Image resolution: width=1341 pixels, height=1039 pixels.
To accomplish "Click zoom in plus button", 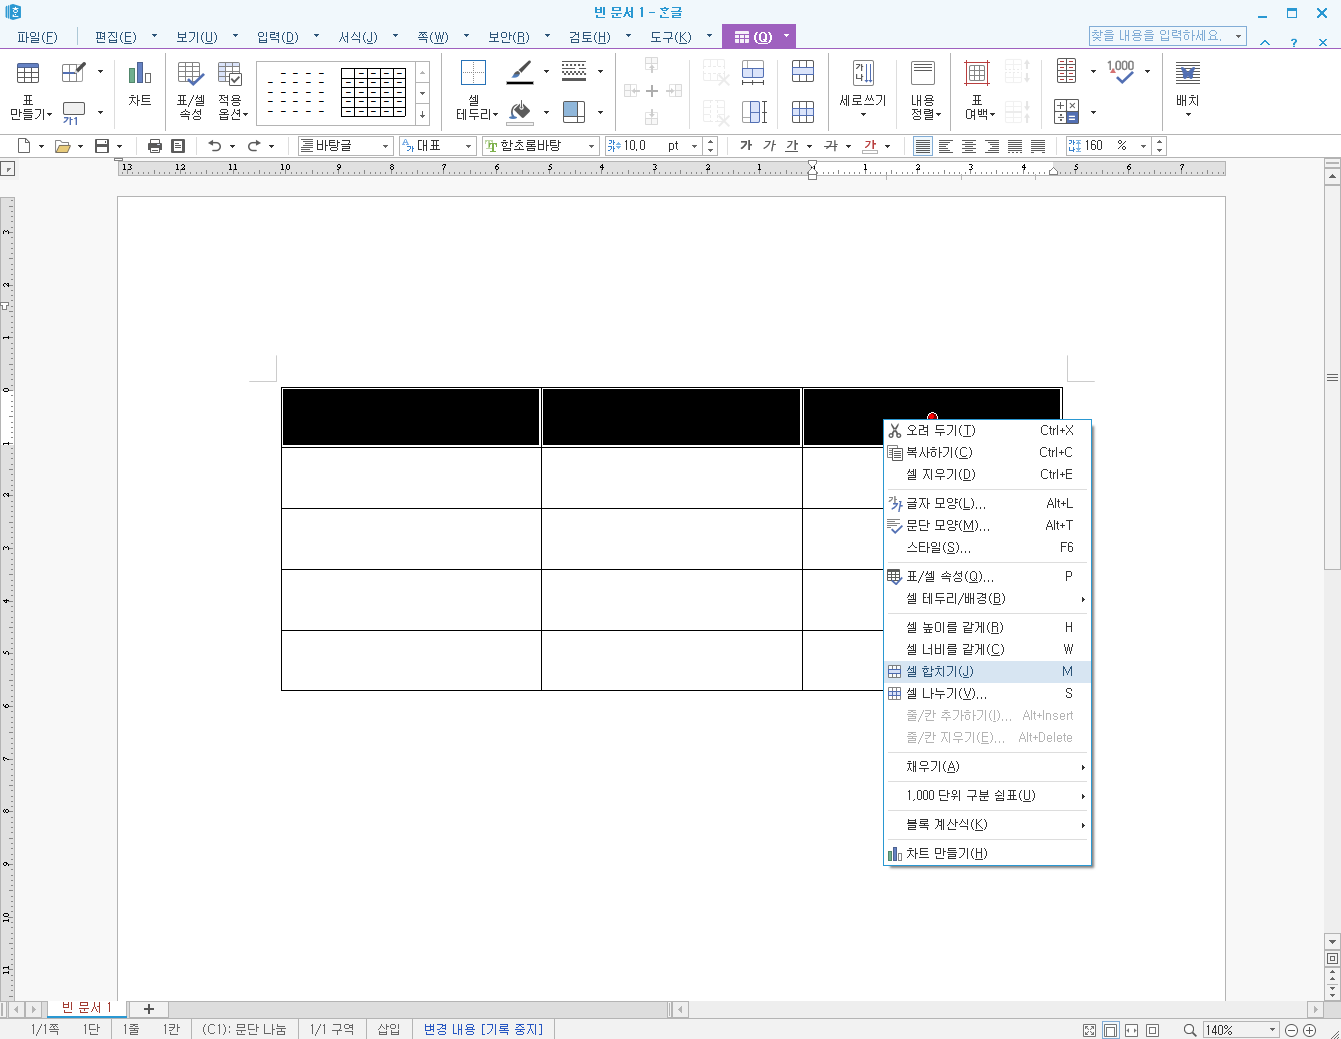I will point(1309,1030).
